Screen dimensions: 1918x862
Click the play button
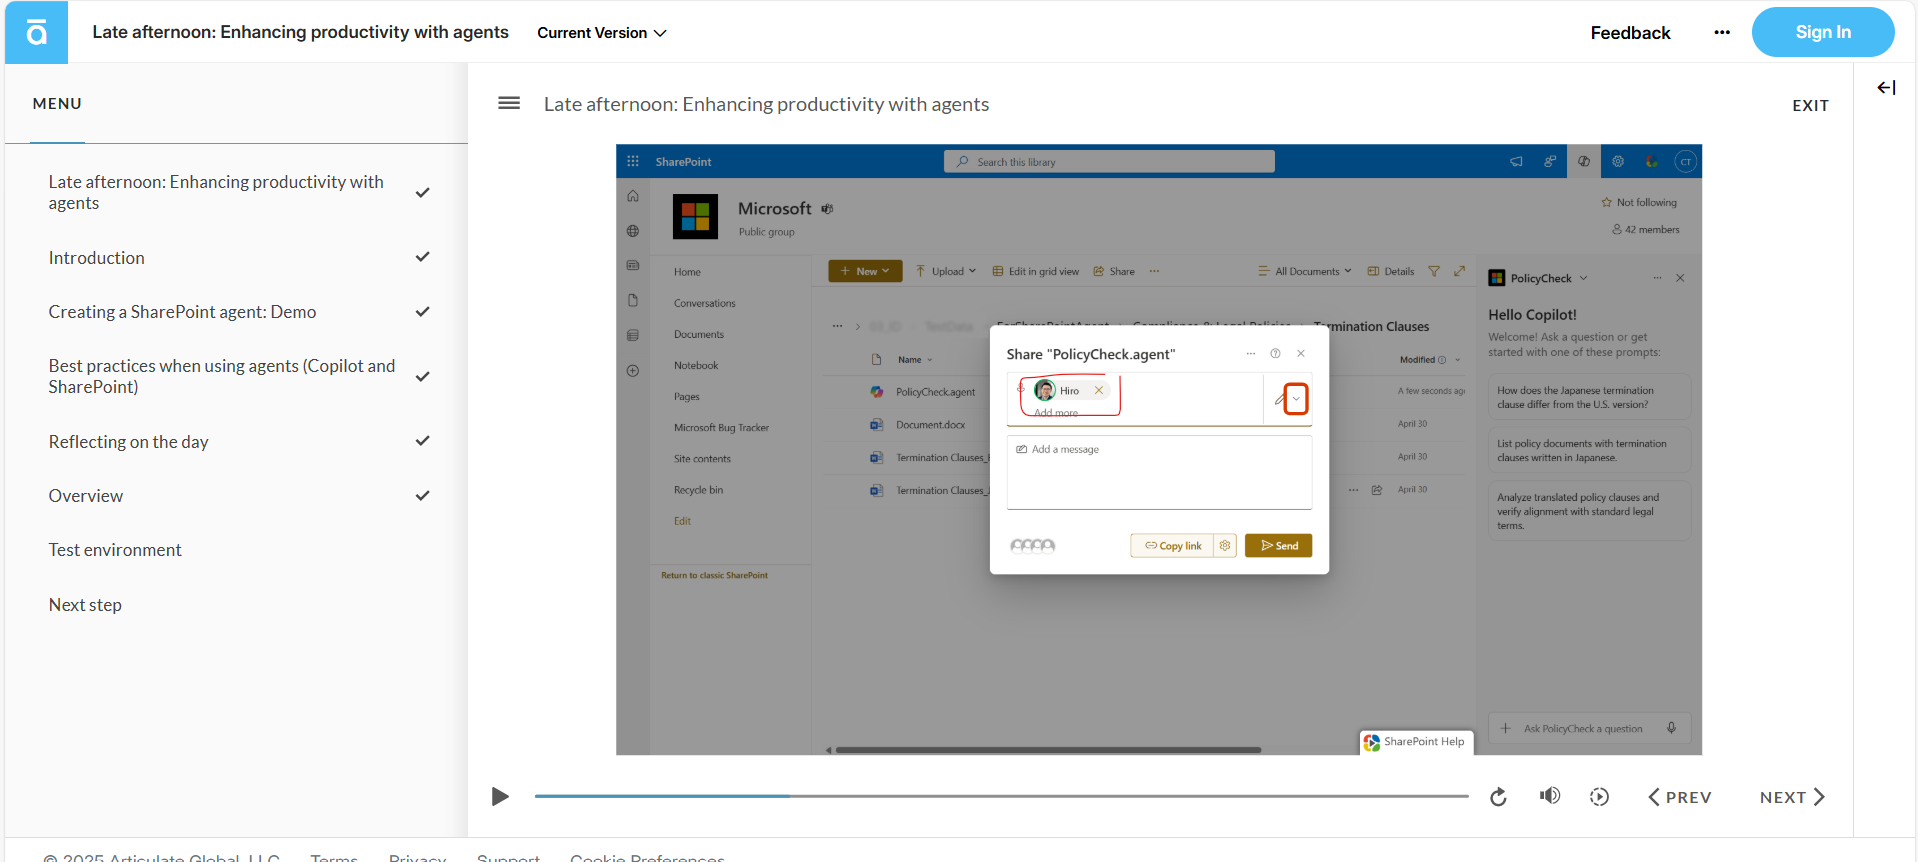500,796
